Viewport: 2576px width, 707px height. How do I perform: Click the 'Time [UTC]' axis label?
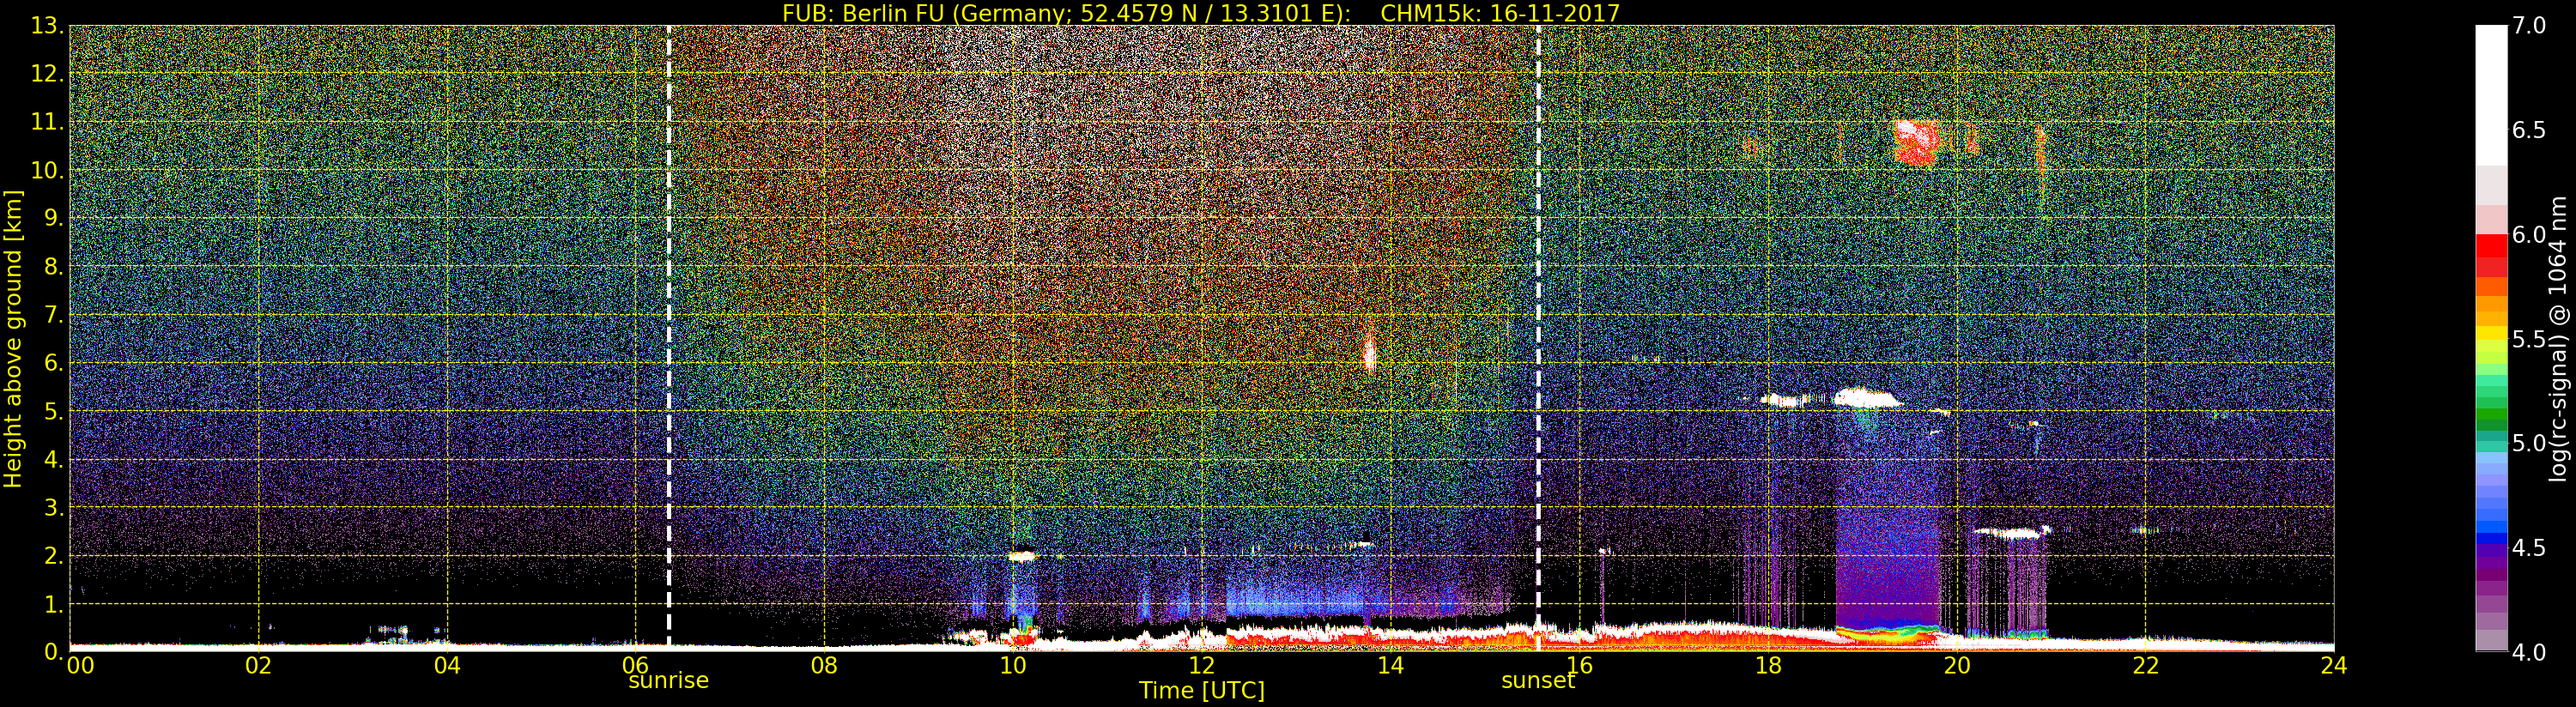pos(1202,691)
